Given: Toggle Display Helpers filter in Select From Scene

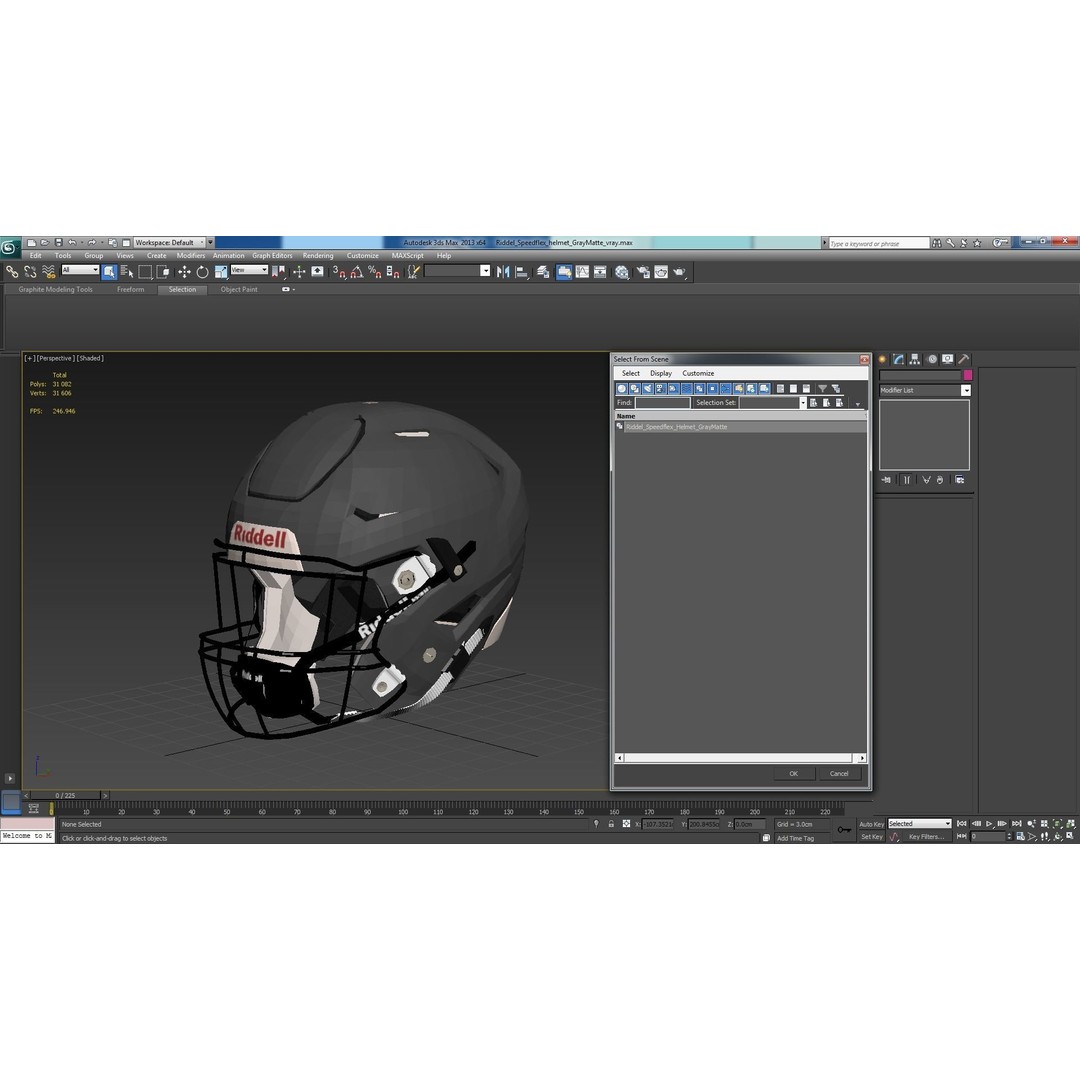Looking at the screenshot, I should pos(674,388).
